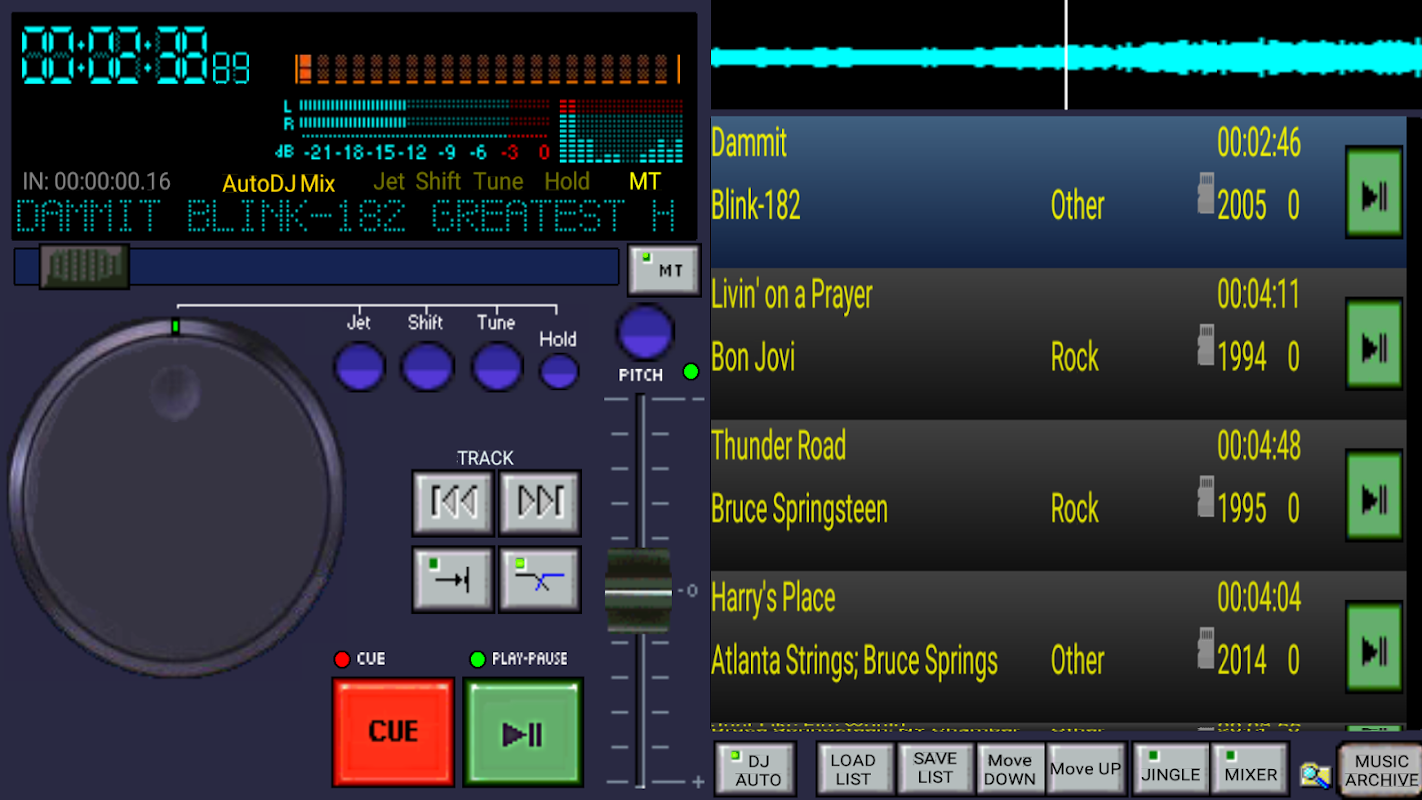Load Dammit with its green play icon
Viewport: 1422px width, 800px height.
click(x=1373, y=193)
